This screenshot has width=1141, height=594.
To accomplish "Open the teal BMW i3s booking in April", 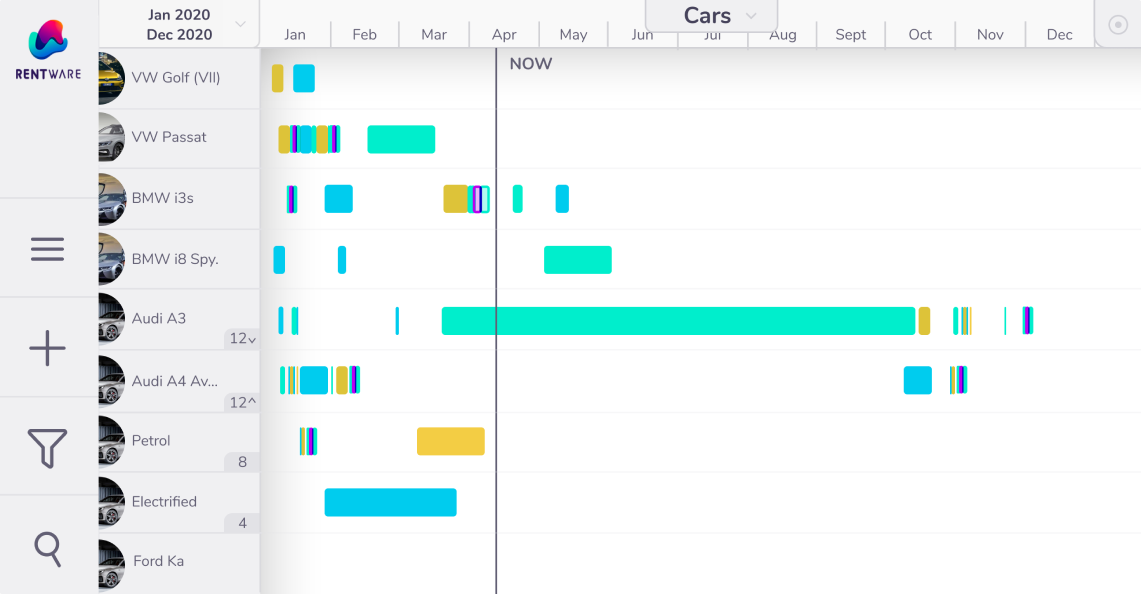I will (x=517, y=199).
